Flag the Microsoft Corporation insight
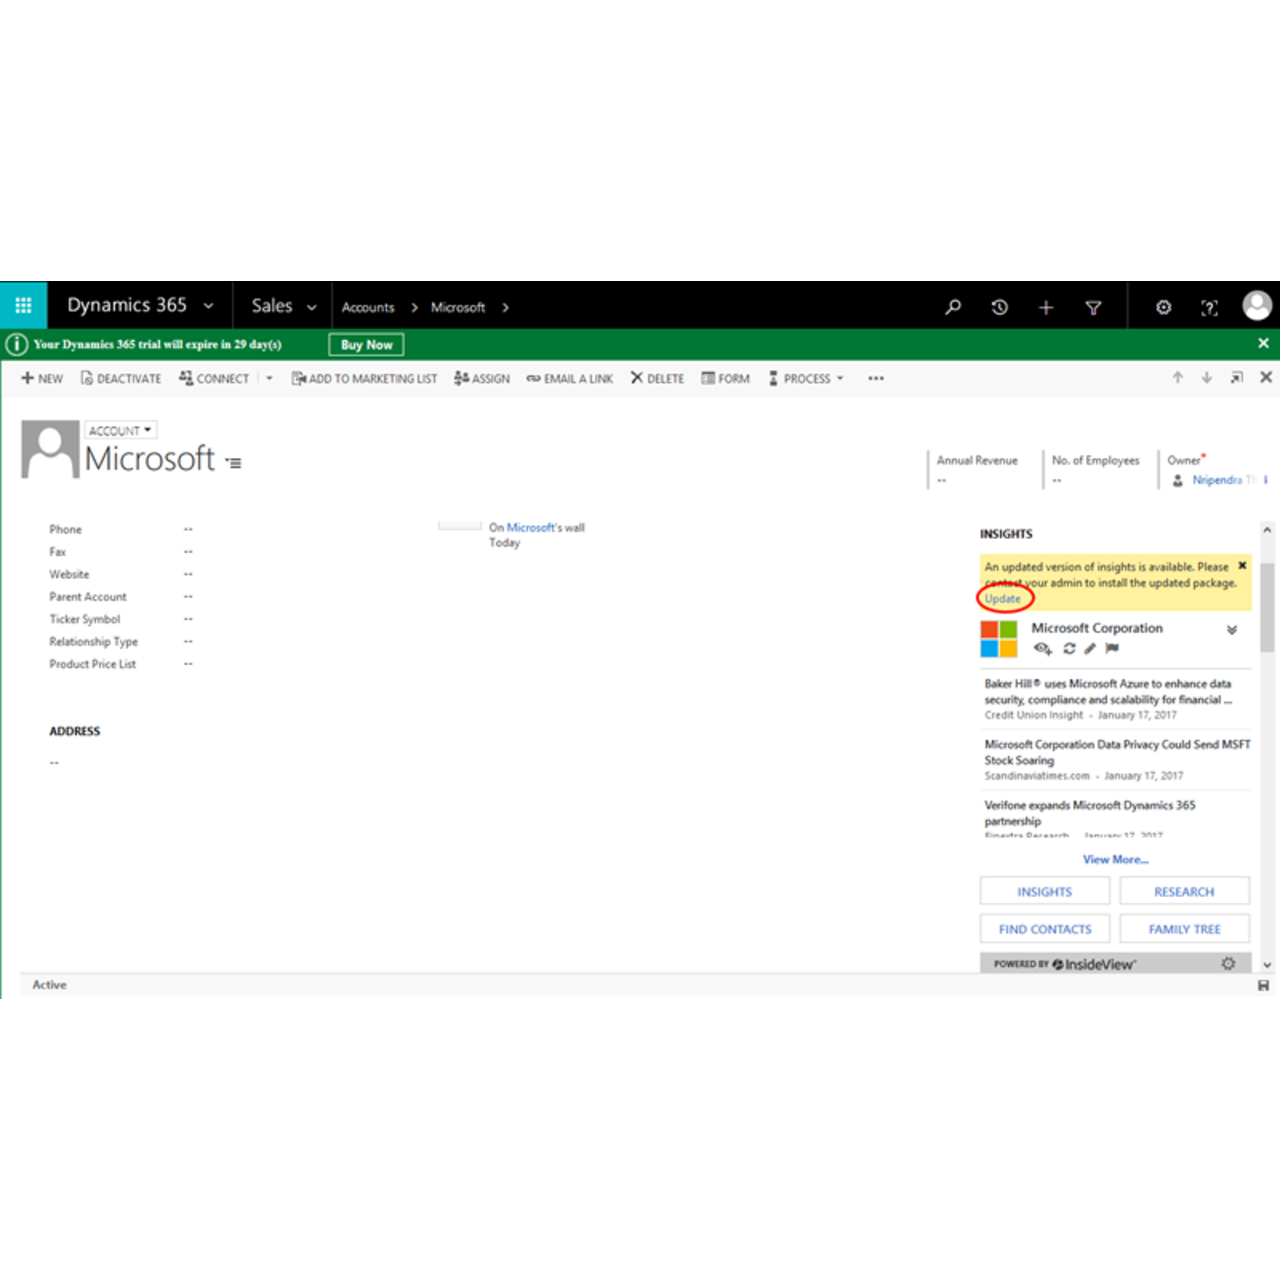Viewport: 1280px width, 1280px height. pyautogui.click(x=1112, y=648)
